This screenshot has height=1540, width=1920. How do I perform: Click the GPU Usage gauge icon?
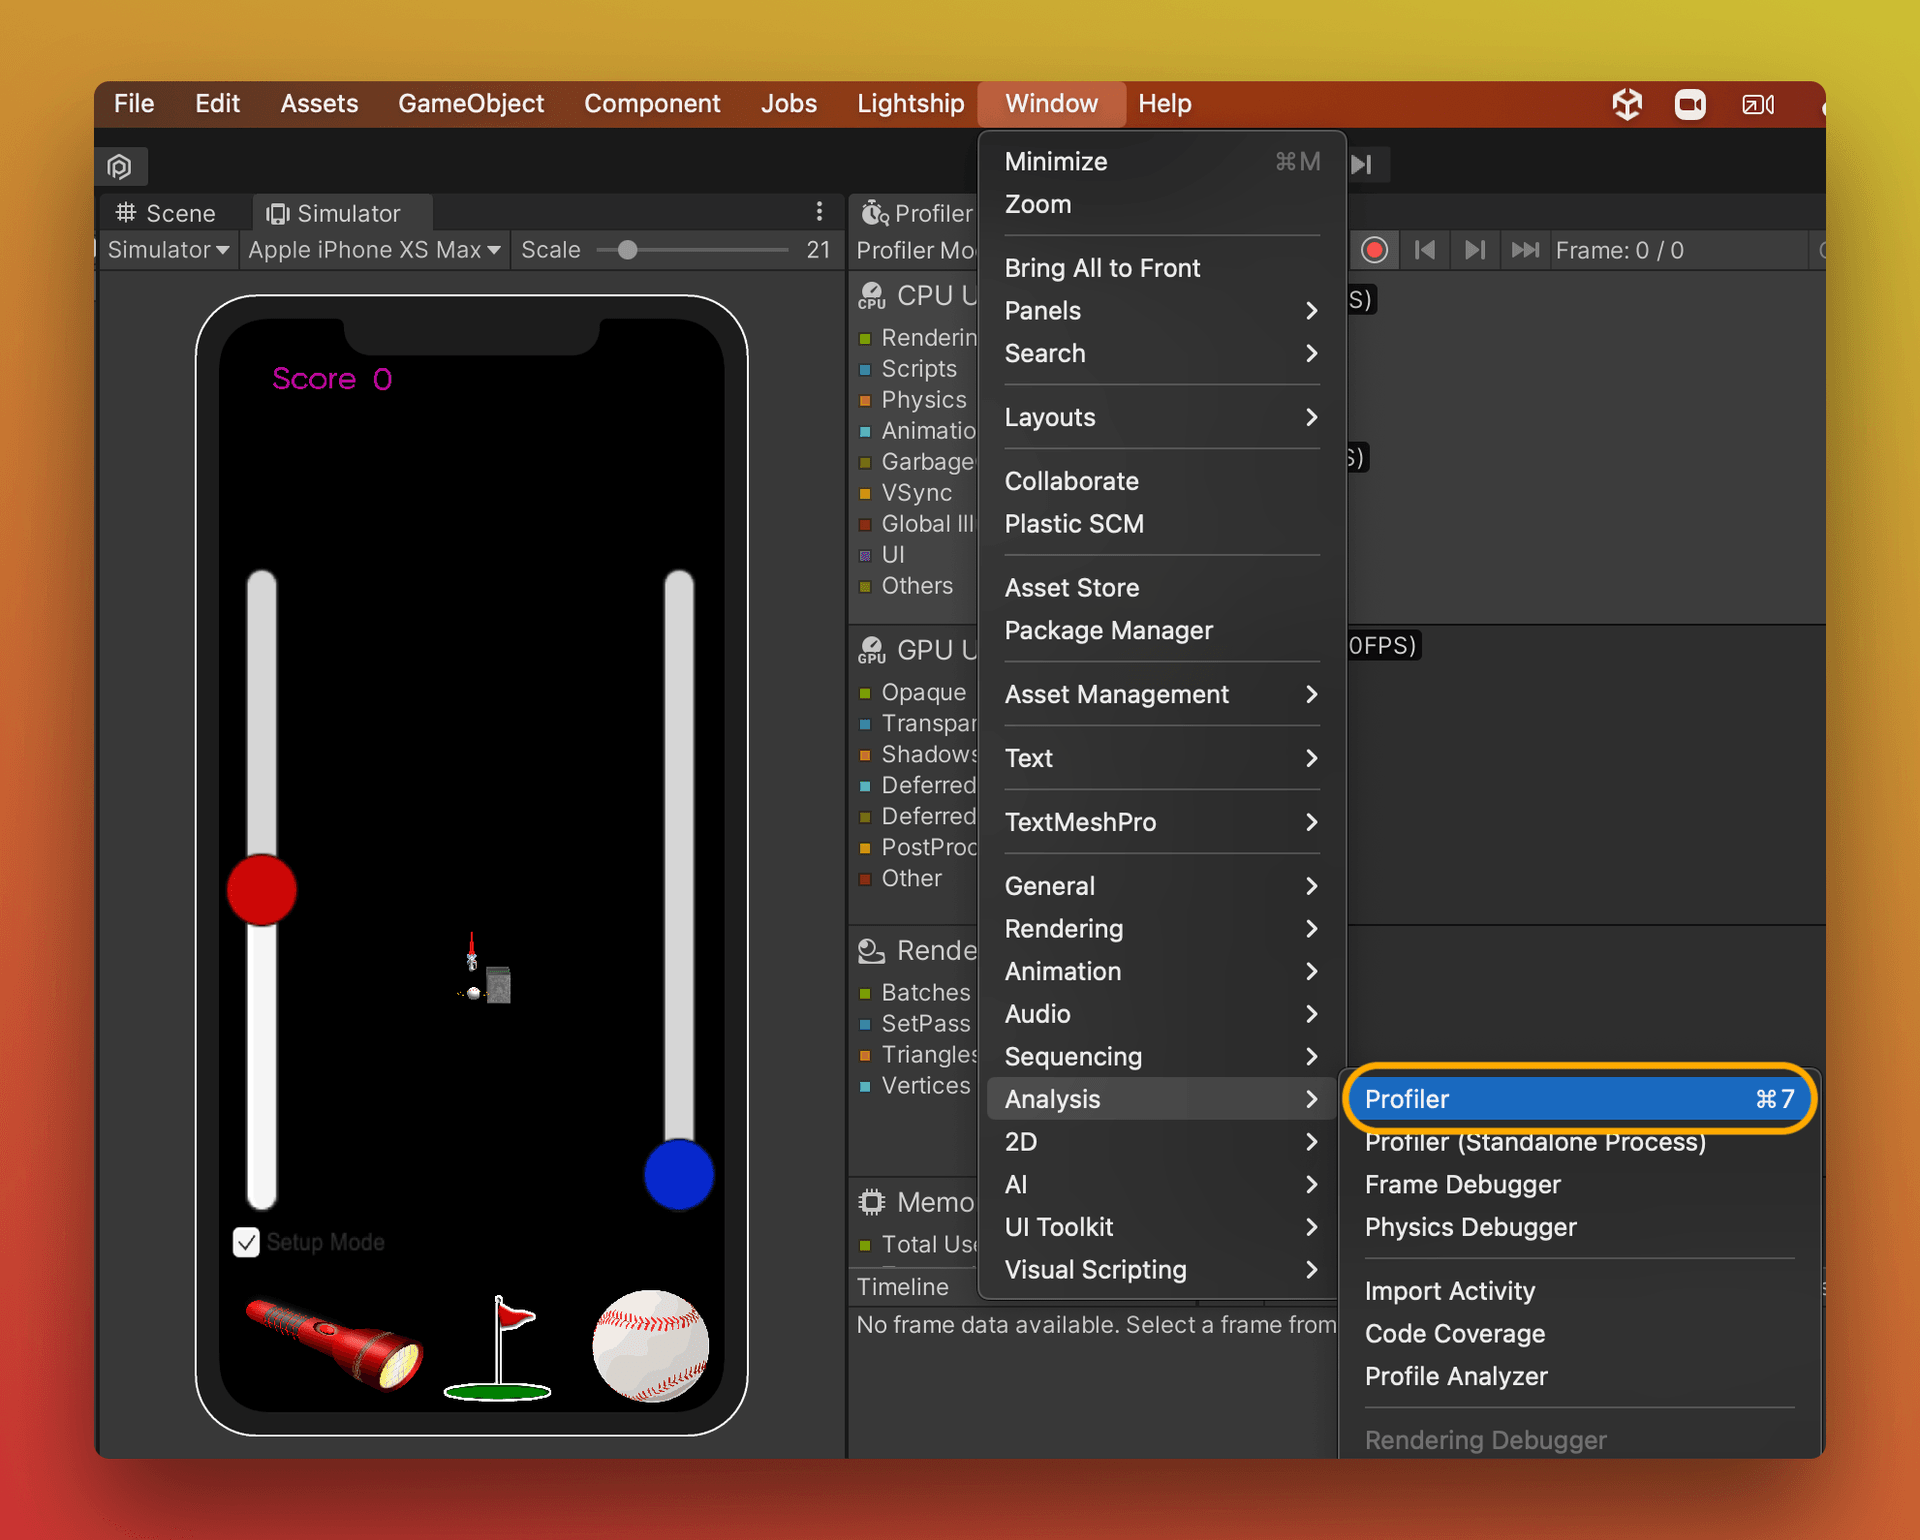(x=871, y=649)
